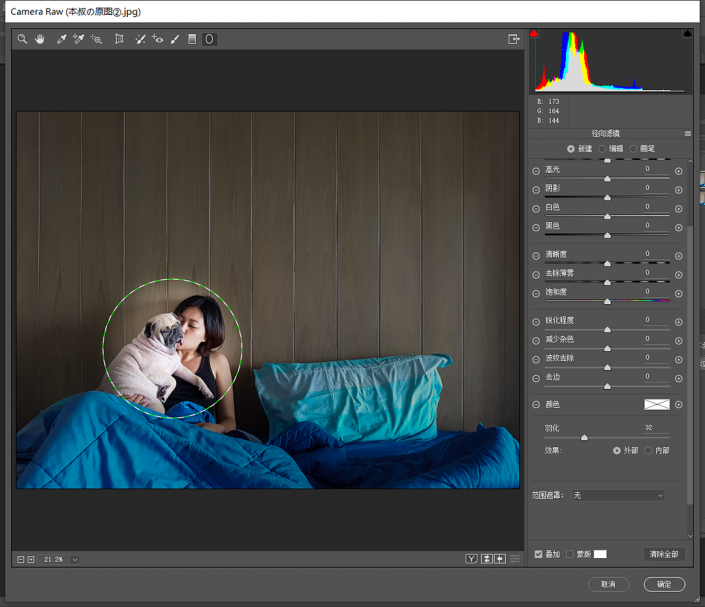Enable the 蒙版 mask checkbox
705x607 pixels.
[x=570, y=554]
